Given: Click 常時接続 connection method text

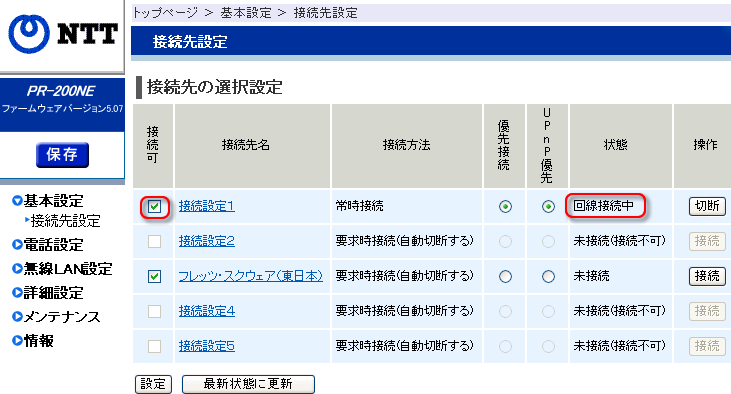Looking at the screenshot, I should click(359, 206).
